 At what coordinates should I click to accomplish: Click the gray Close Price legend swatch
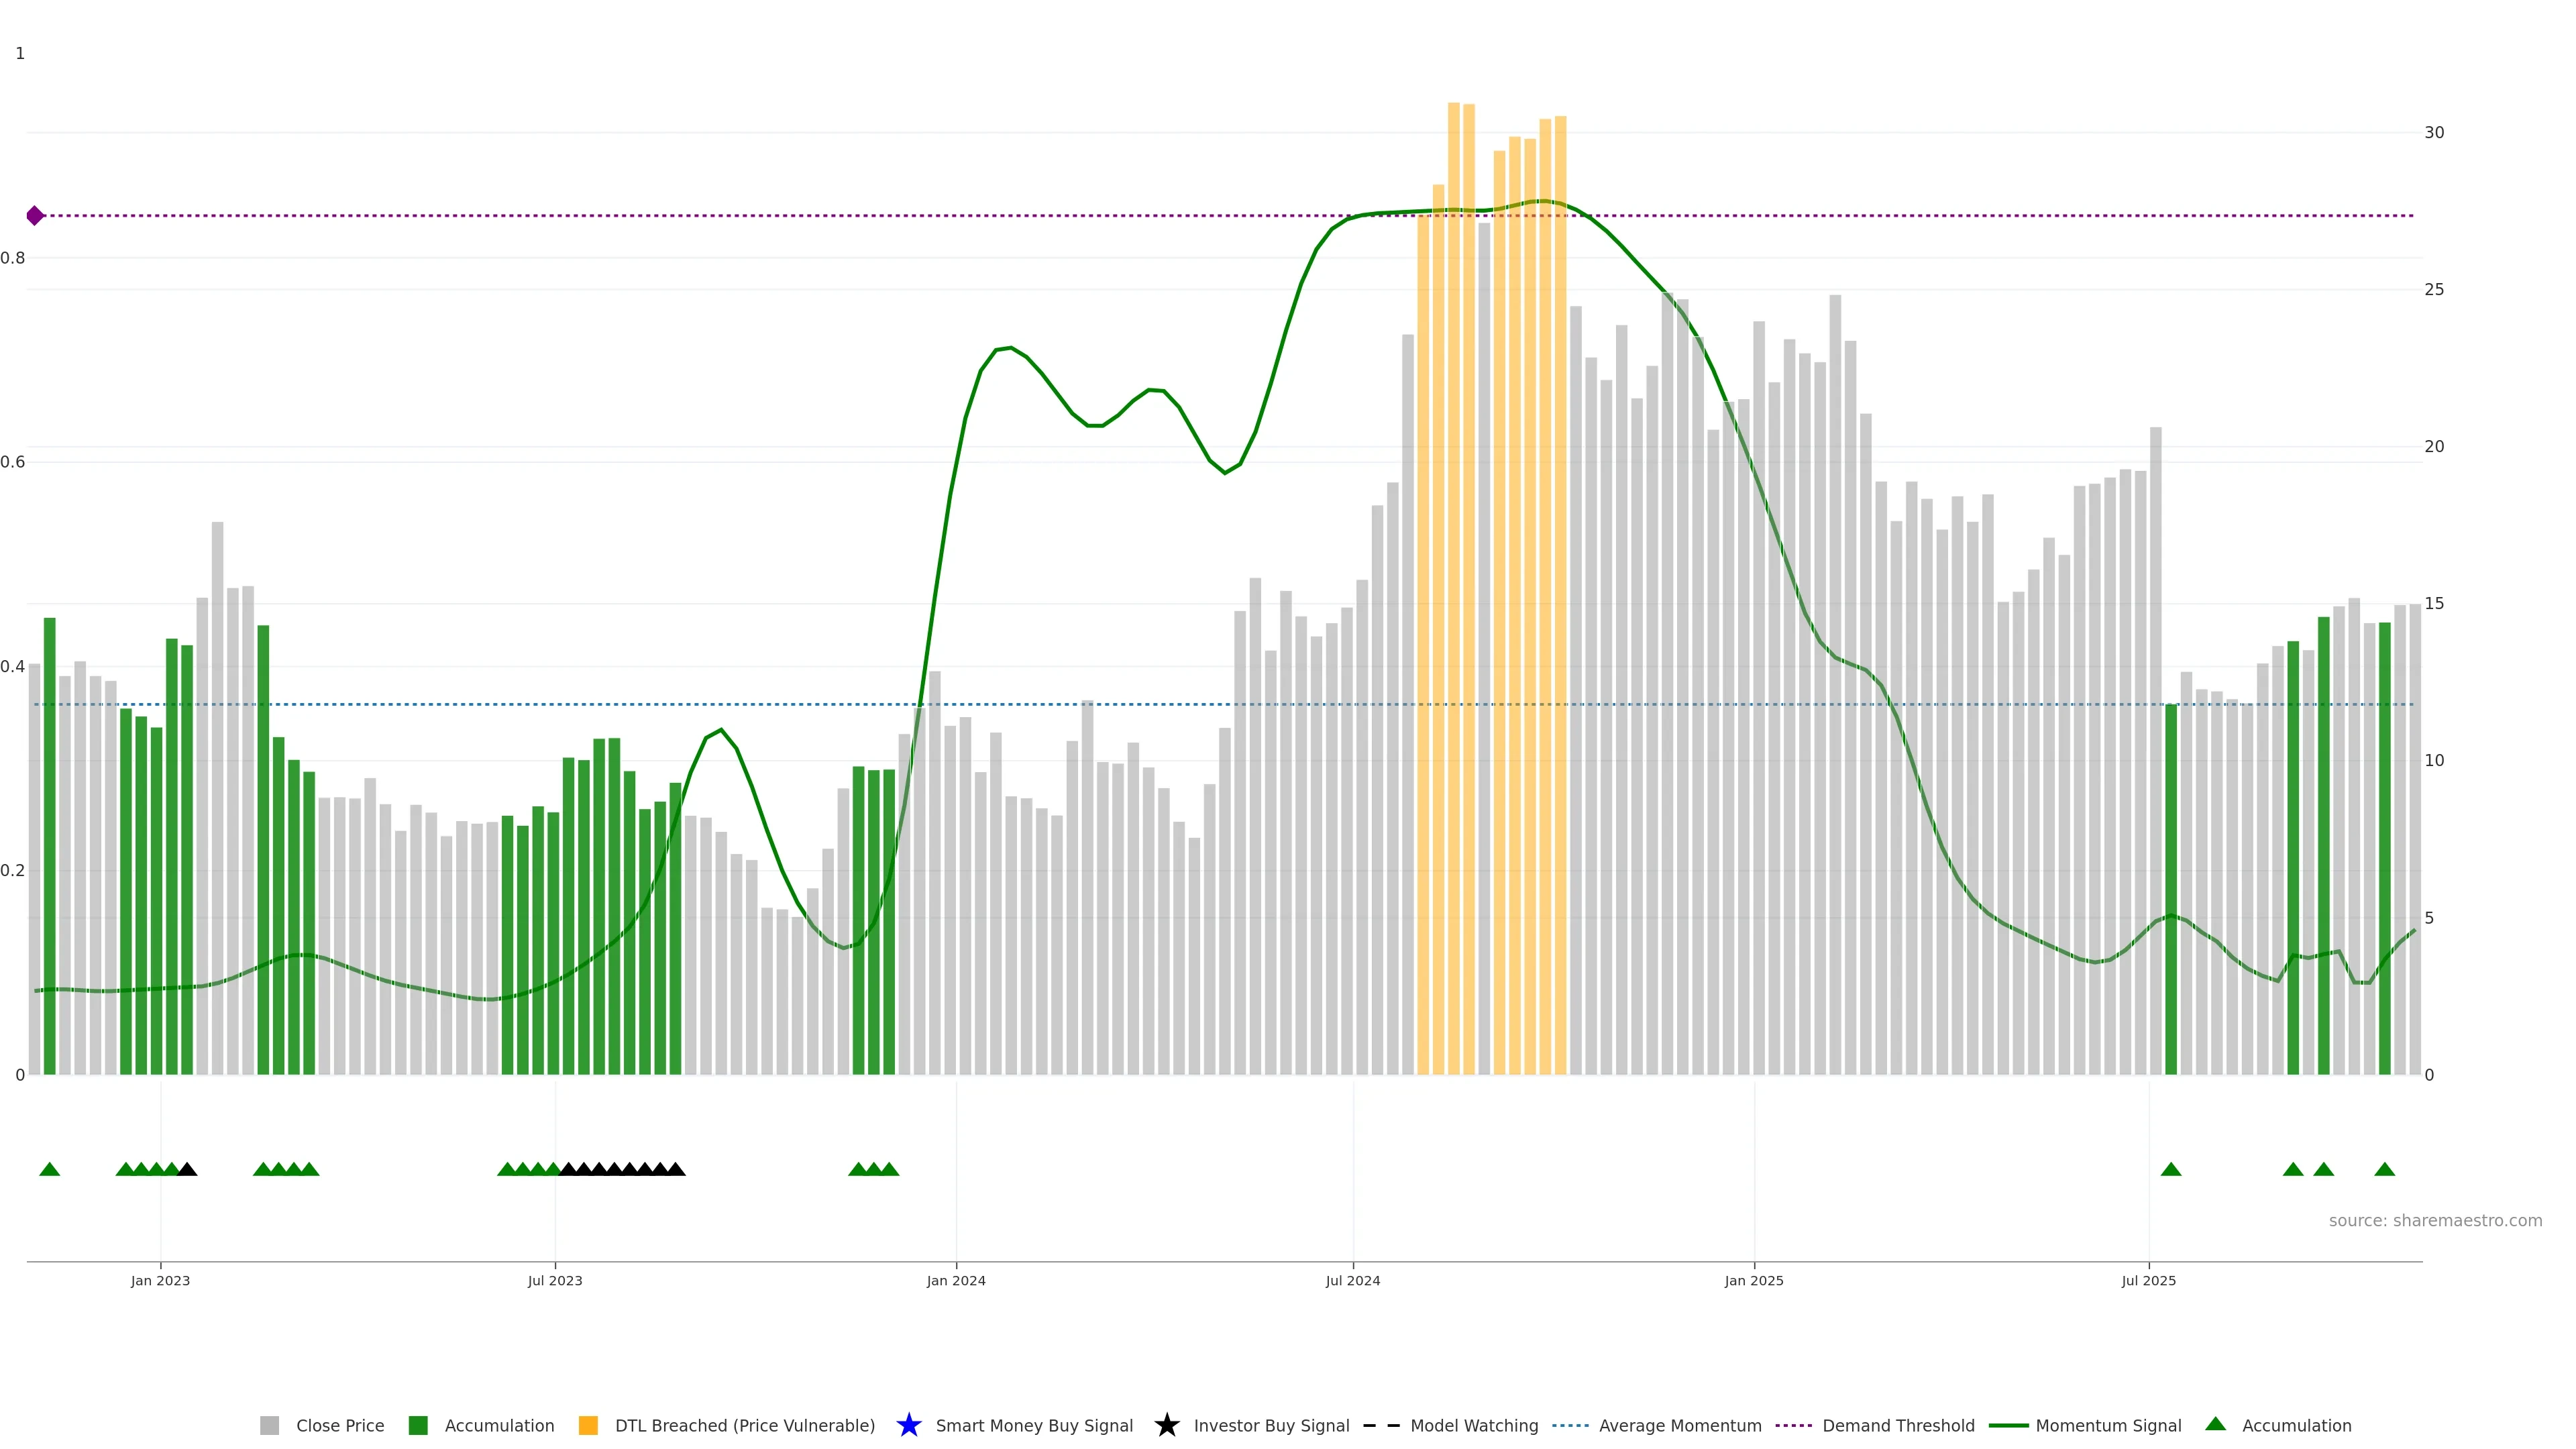[269, 1425]
